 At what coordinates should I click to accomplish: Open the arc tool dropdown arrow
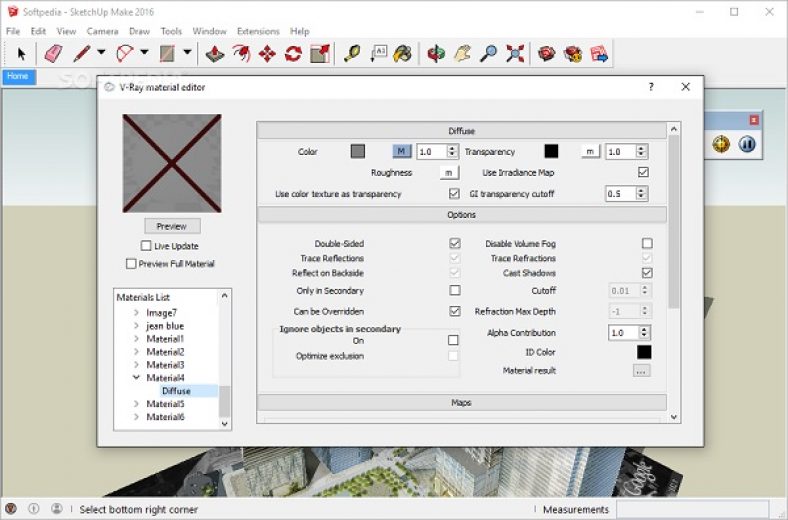point(145,53)
